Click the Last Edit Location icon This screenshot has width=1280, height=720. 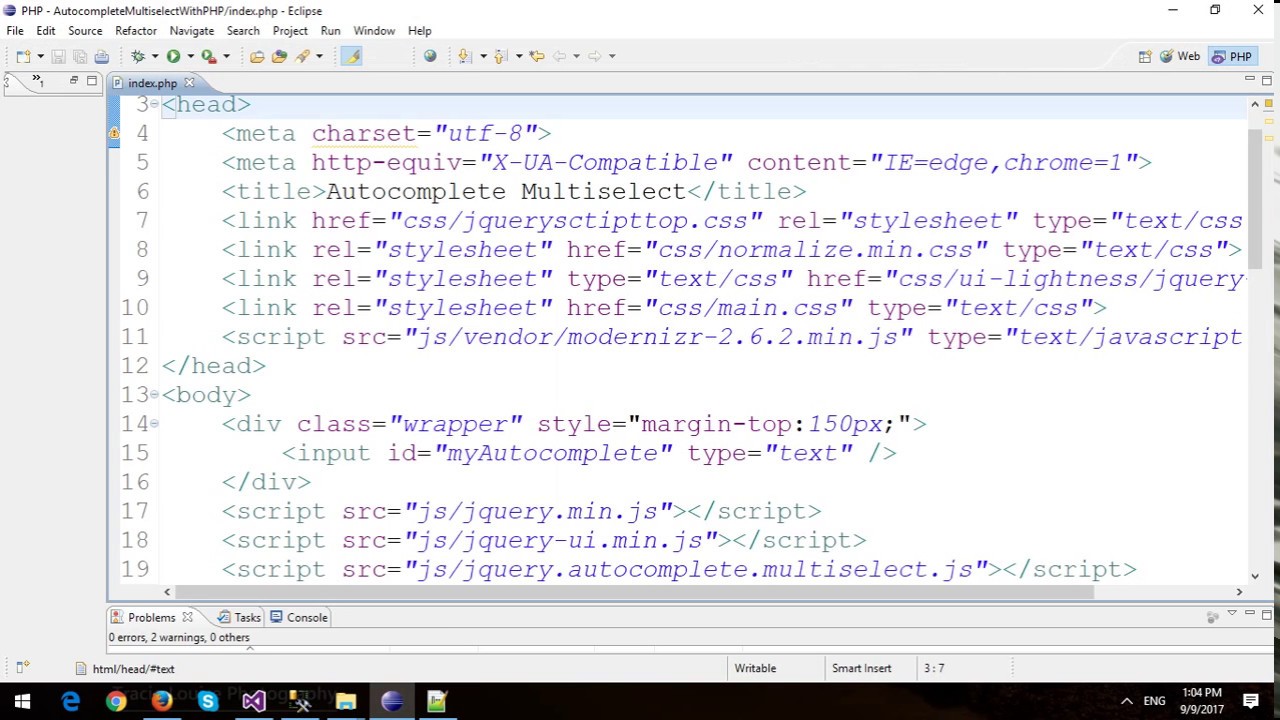coord(536,56)
